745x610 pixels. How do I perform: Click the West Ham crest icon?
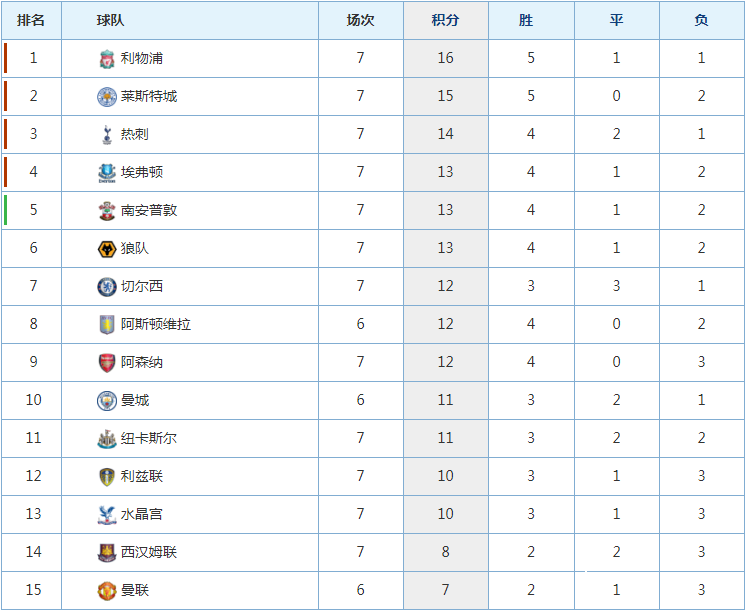[x=107, y=553]
